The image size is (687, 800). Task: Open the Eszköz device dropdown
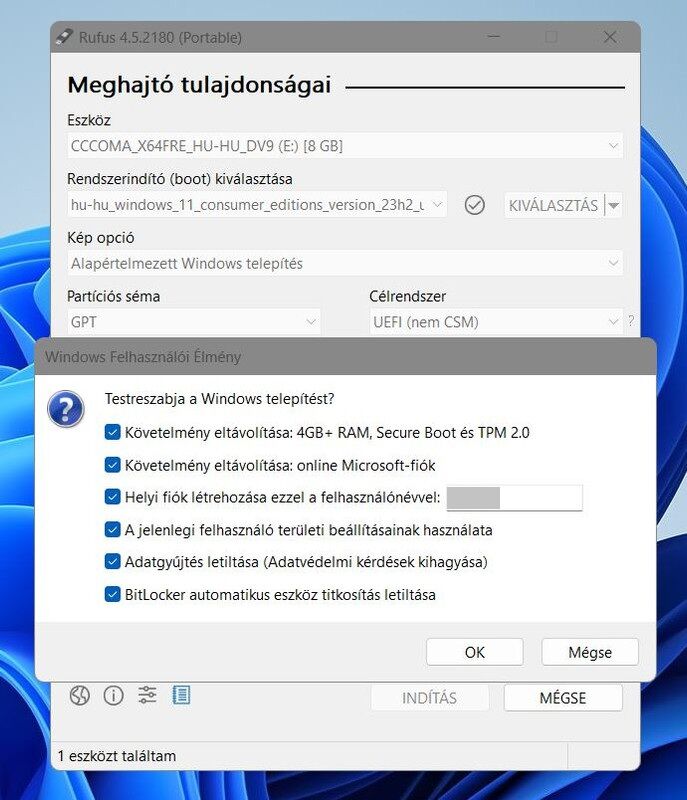[345, 146]
